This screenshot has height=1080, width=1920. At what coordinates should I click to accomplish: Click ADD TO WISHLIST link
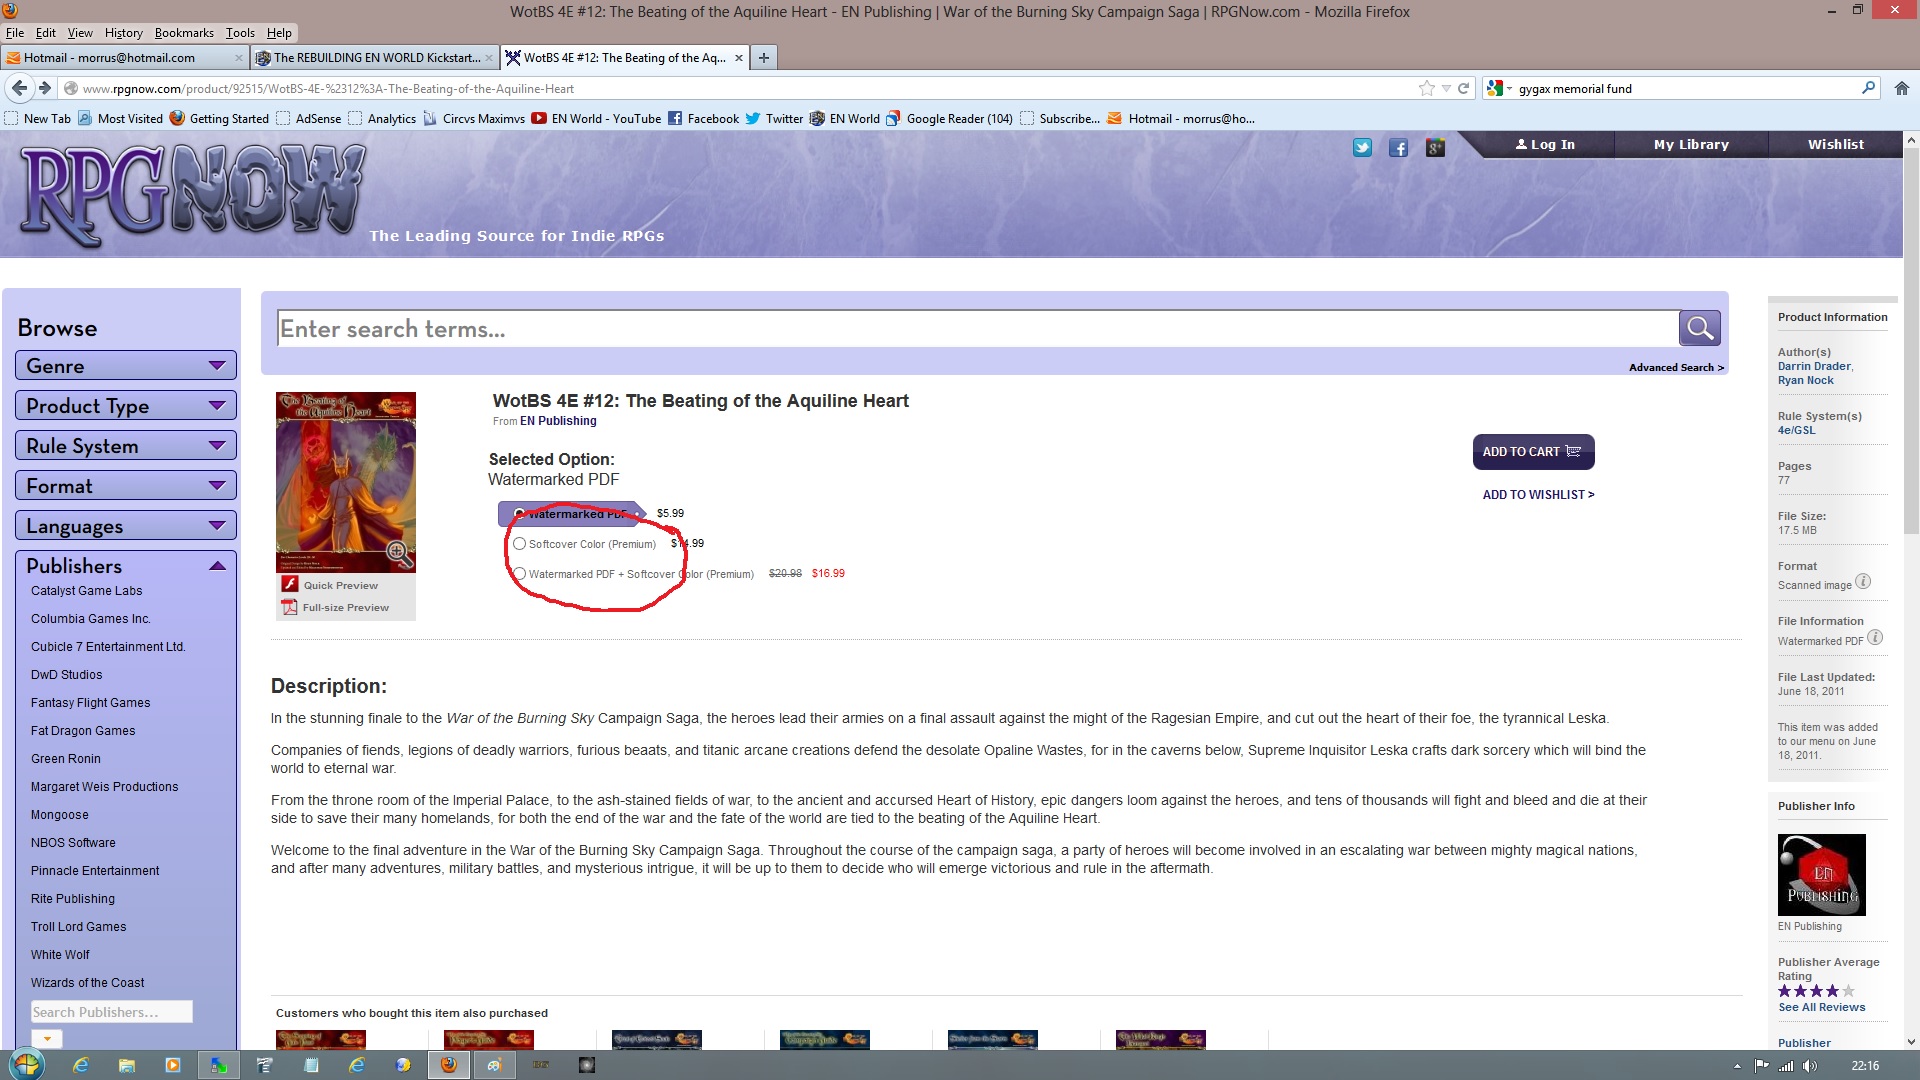(x=1538, y=495)
